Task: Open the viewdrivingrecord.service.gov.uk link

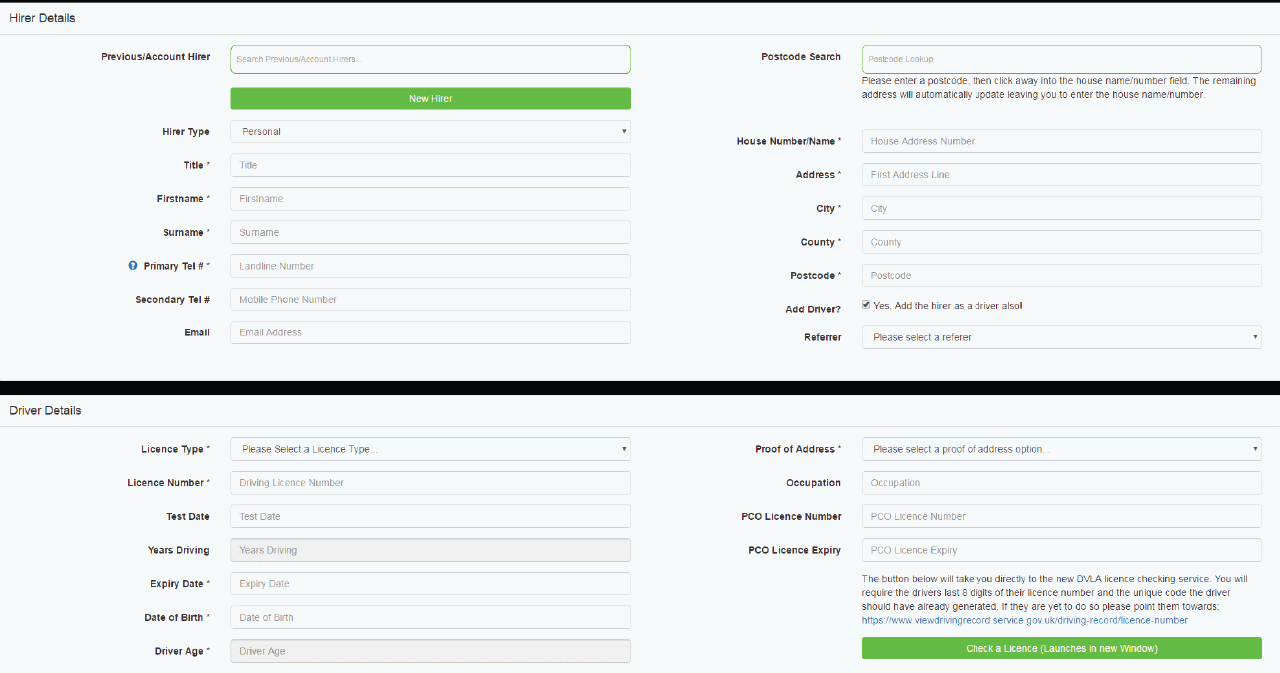Action: pyautogui.click(x=1024, y=621)
